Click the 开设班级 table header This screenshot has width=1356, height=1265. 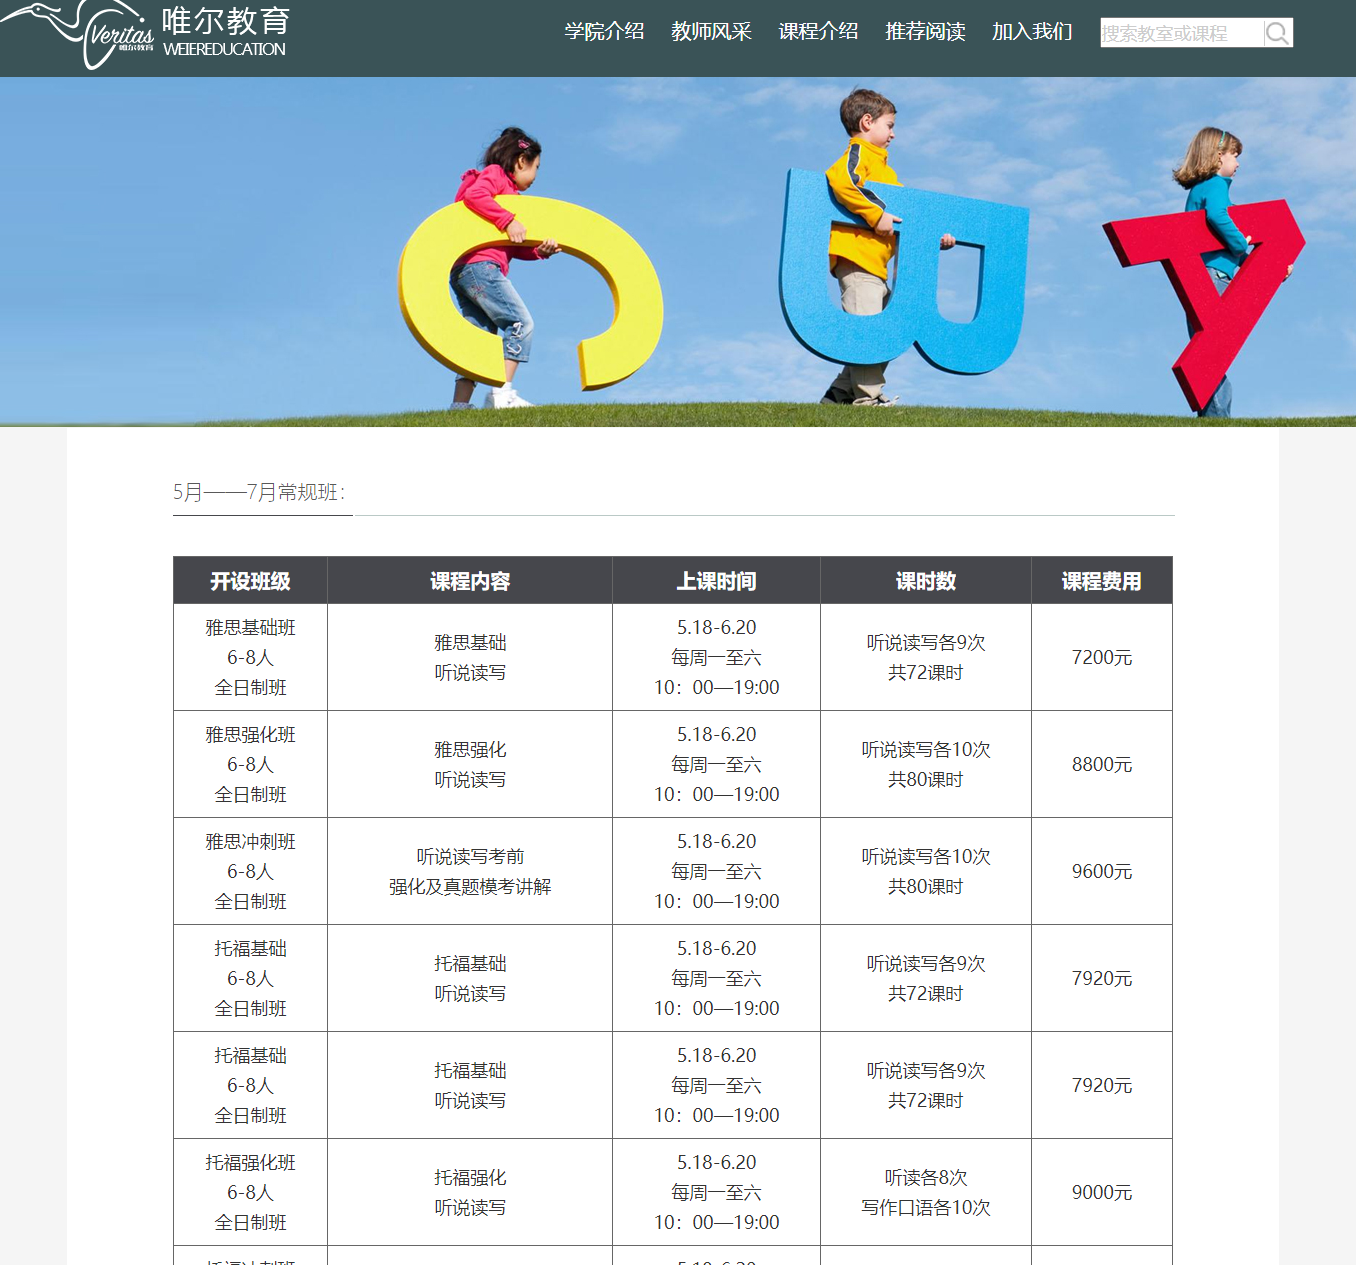pos(250,580)
